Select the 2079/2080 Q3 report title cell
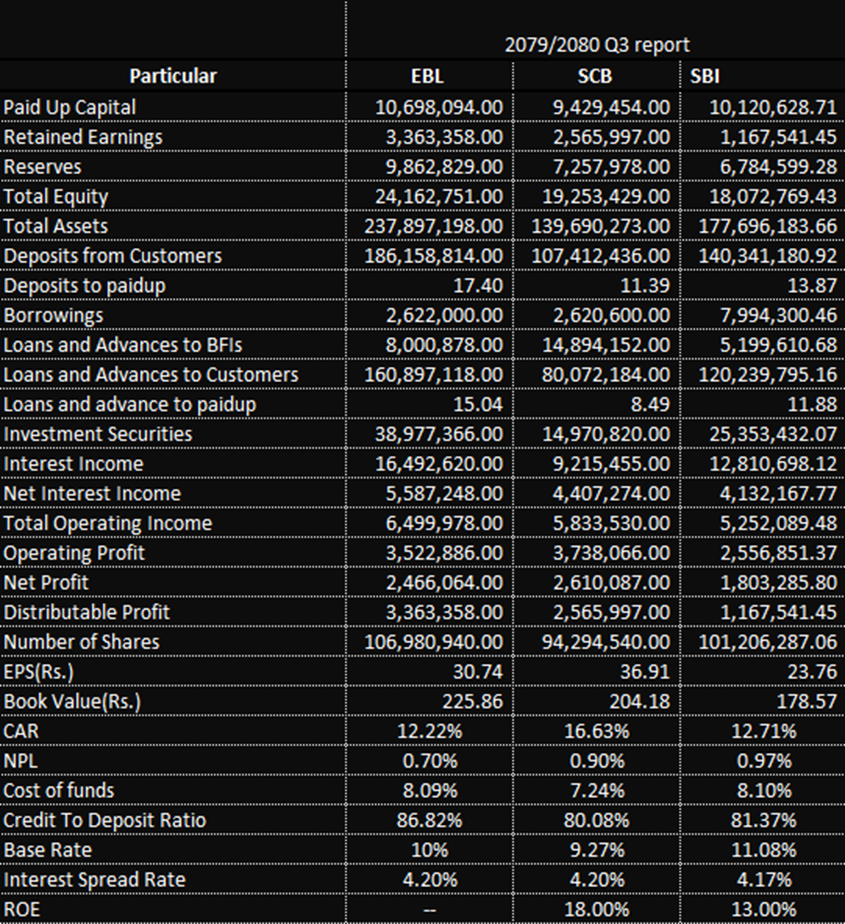 coord(596,45)
